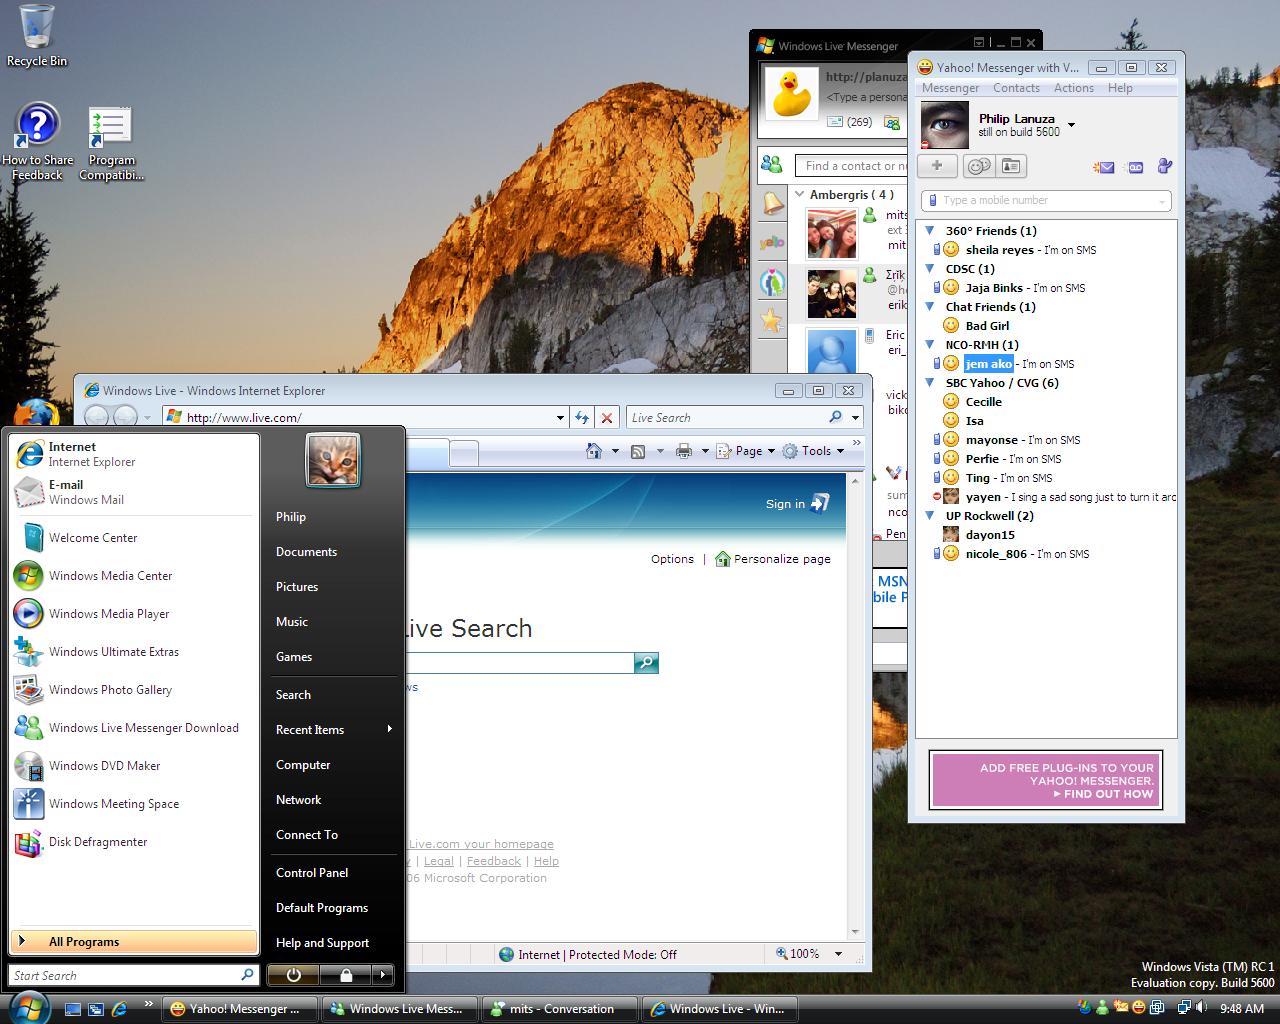Click the Print icon in IE toolbar
Image resolution: width=1280 pixels, height=1024 pixels.
(684, 451)
